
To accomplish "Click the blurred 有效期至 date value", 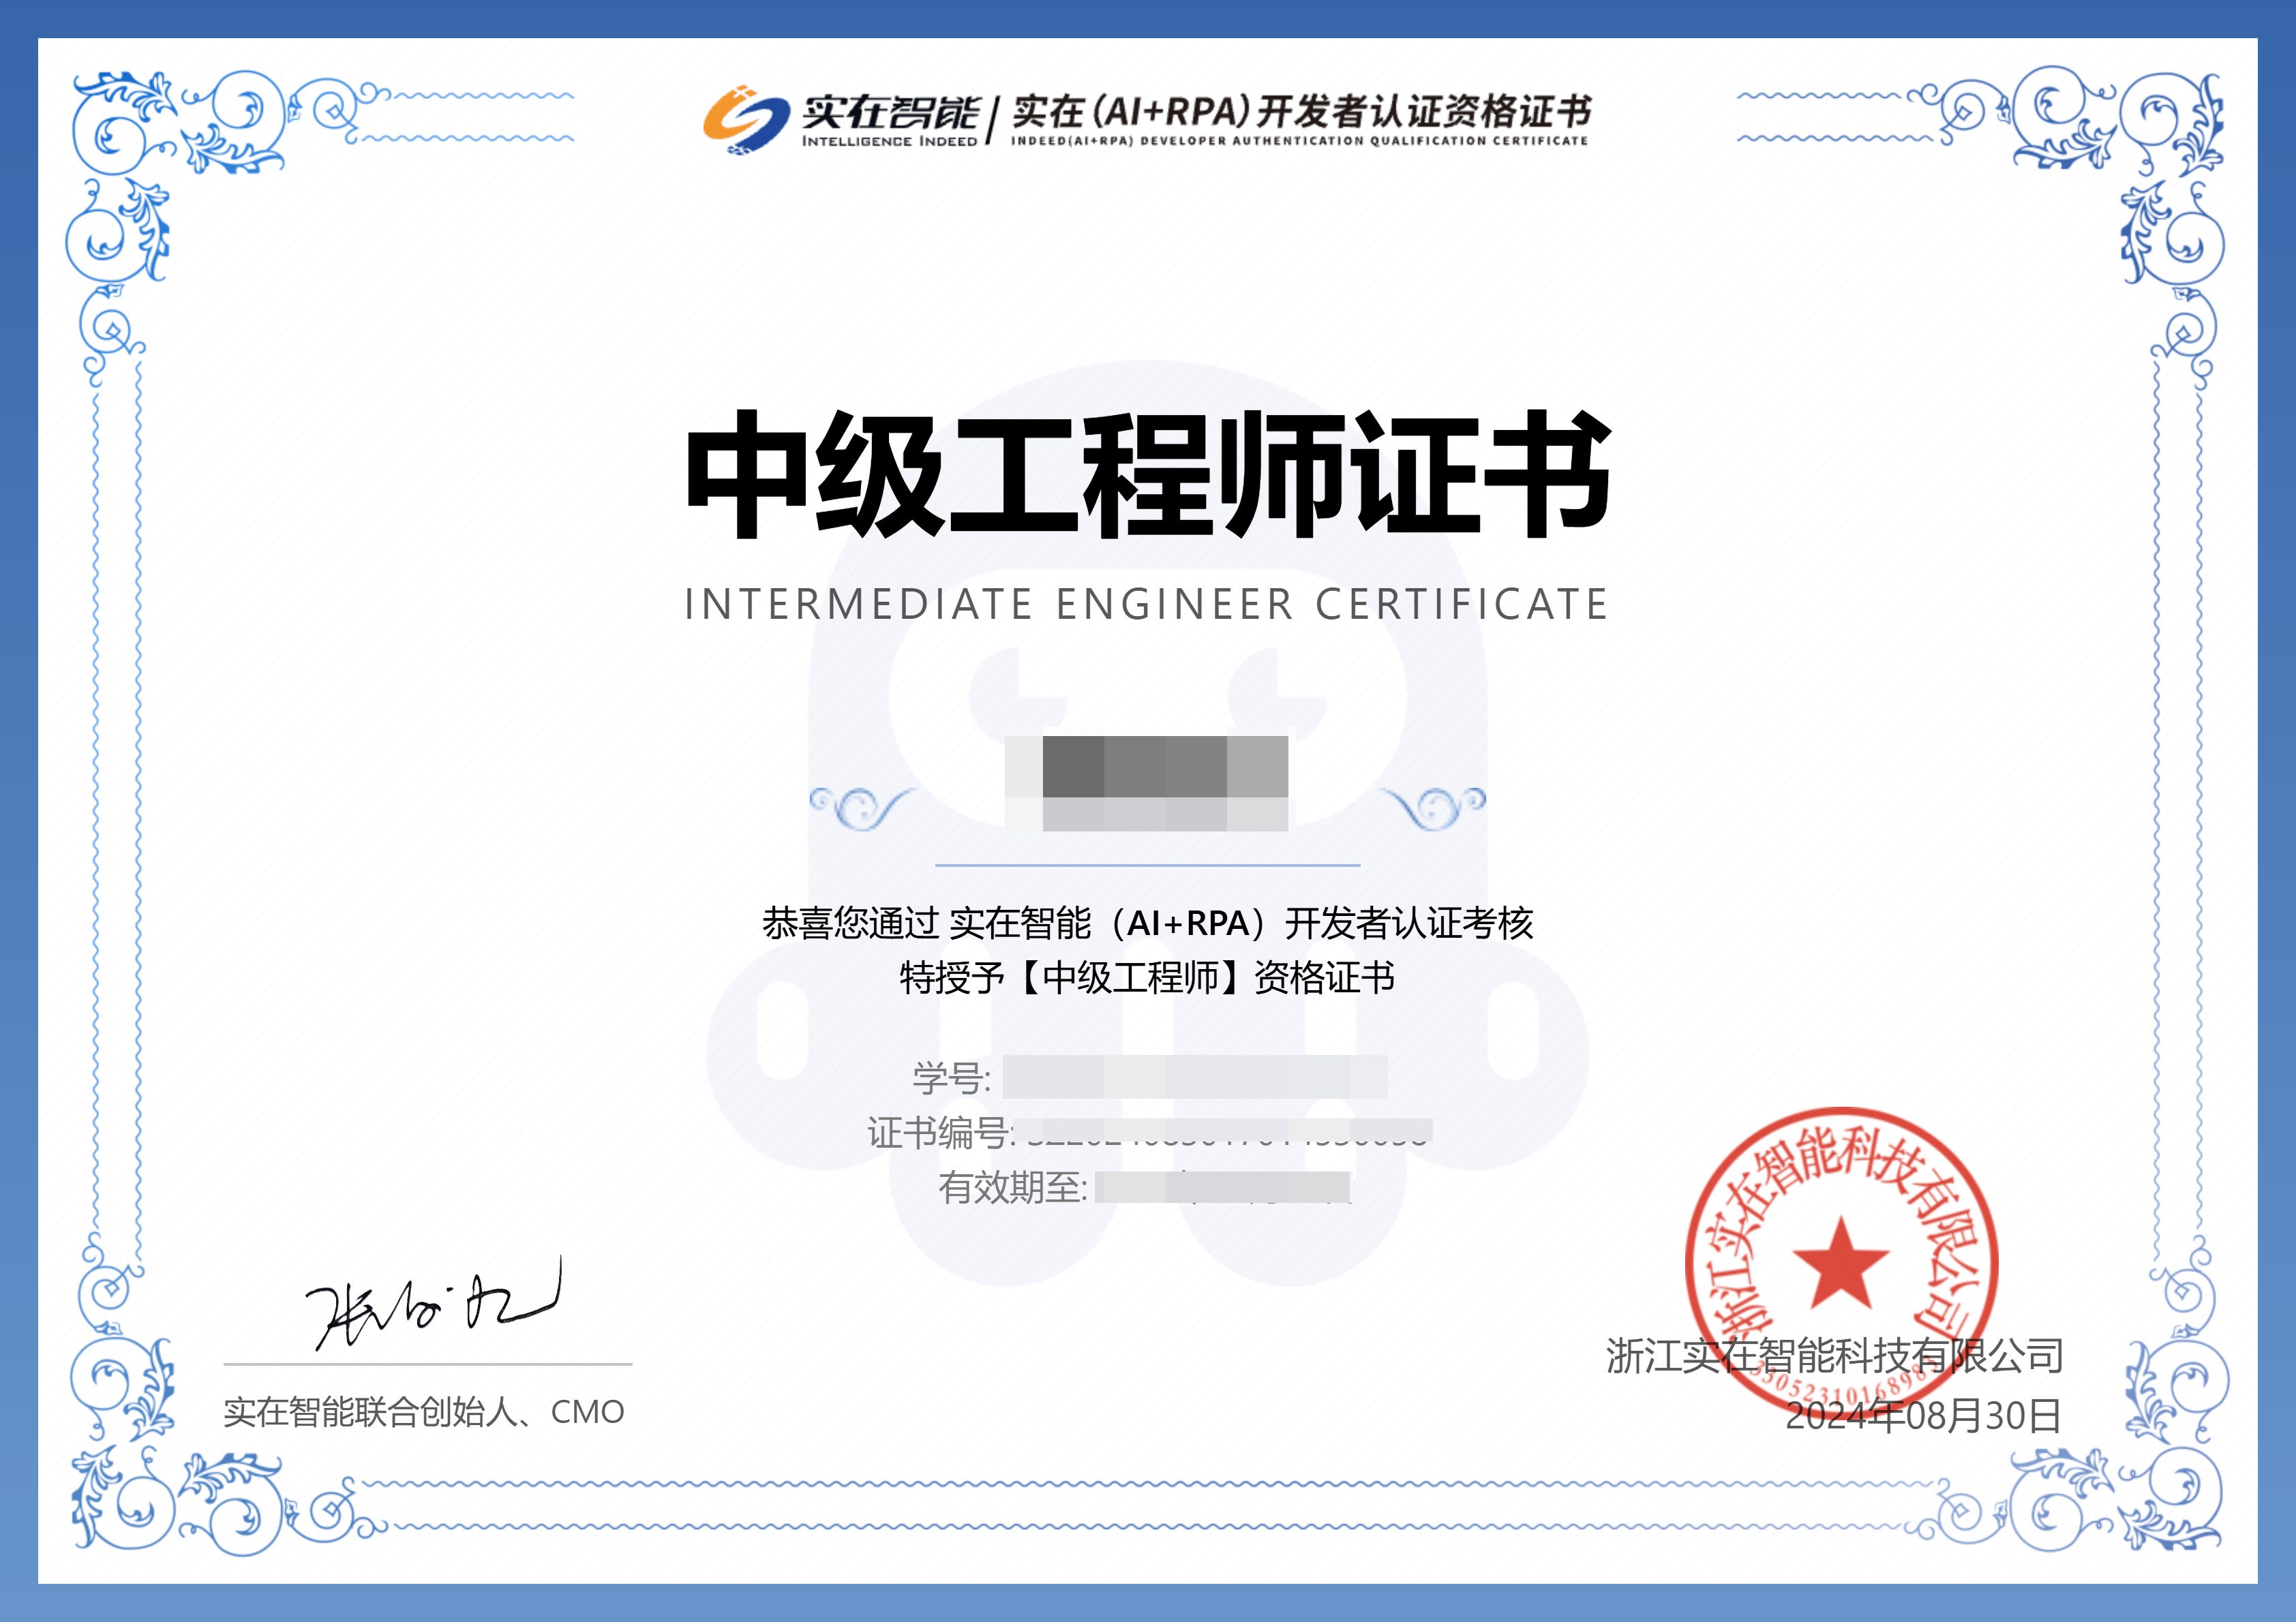I will pos(1222,1187).
